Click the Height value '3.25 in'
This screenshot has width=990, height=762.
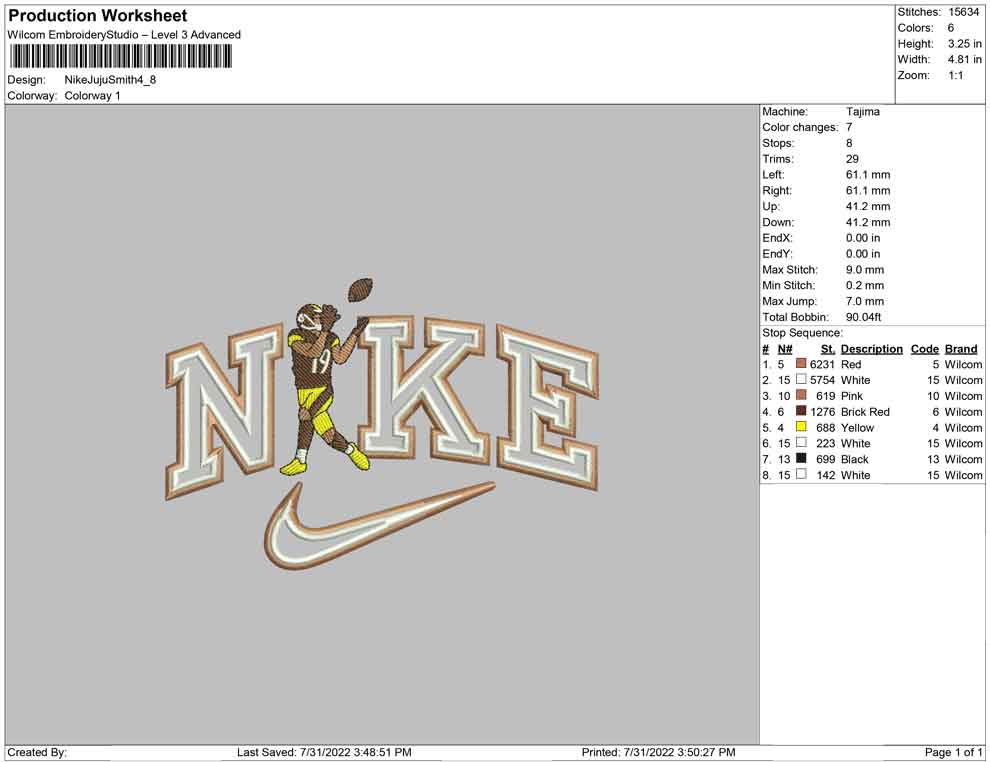coord(964,44)
